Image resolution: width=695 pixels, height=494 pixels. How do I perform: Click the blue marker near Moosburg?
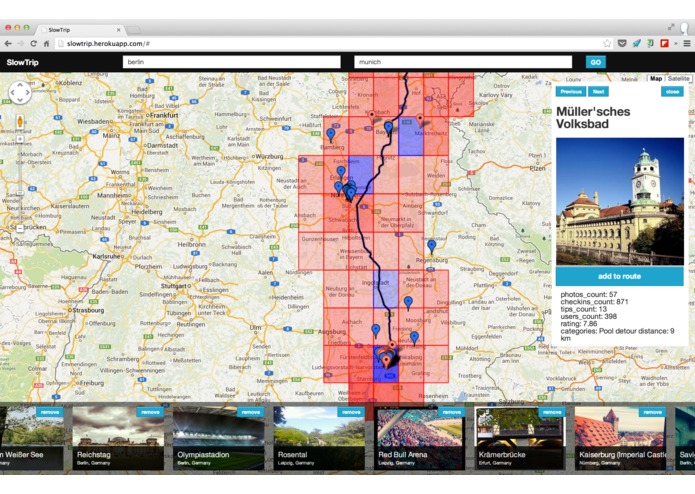pos(408,303)
